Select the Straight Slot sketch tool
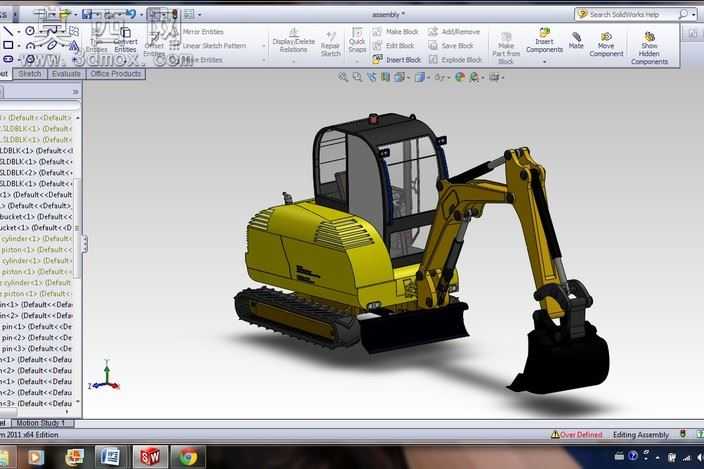704x469 pixels. tap(8, 59)
